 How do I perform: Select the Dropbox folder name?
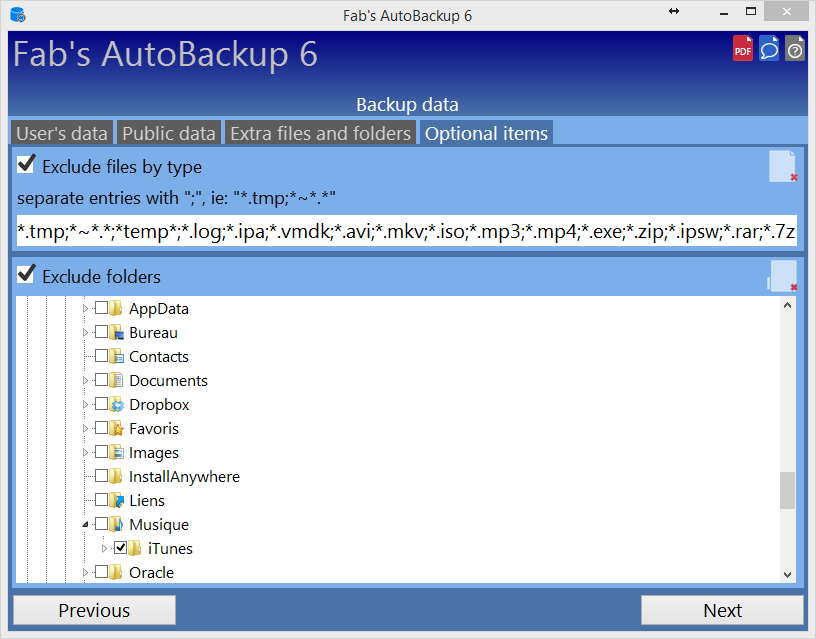click(159, 404)
